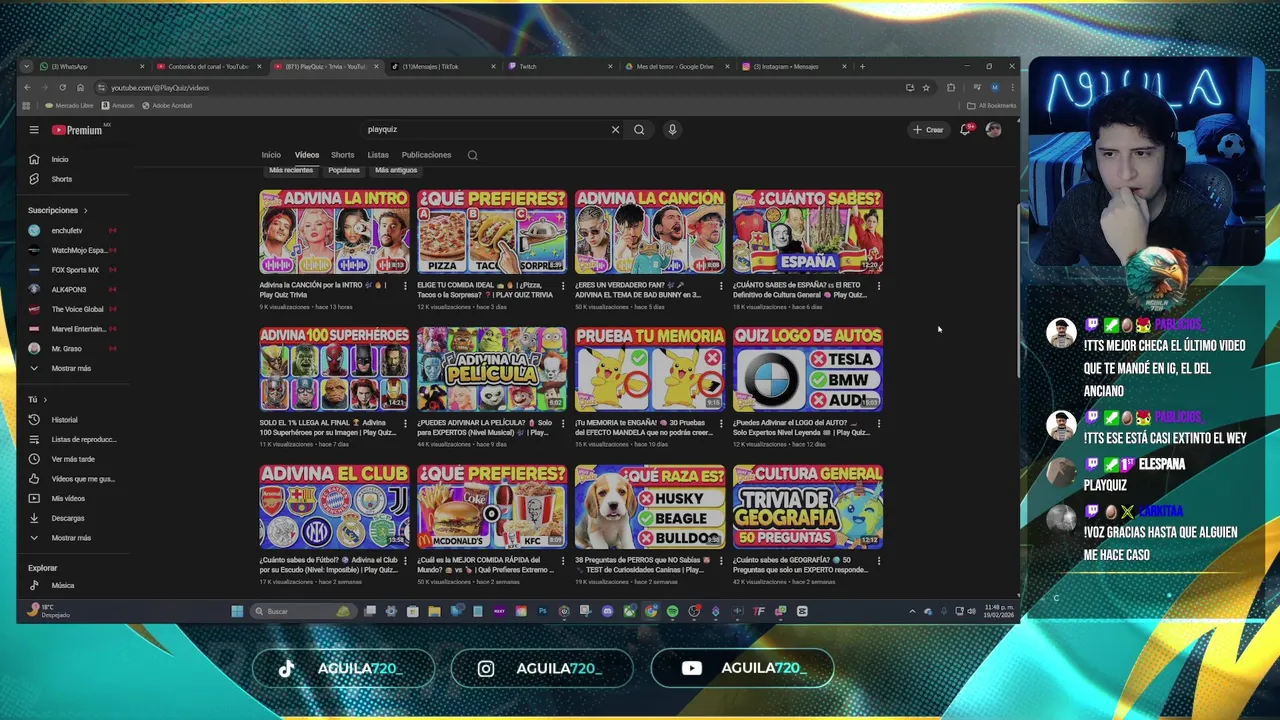This screenshot has height=720, width=1280.
Task: Open Historial in the sidebar
Action: (x=64, y=420)
